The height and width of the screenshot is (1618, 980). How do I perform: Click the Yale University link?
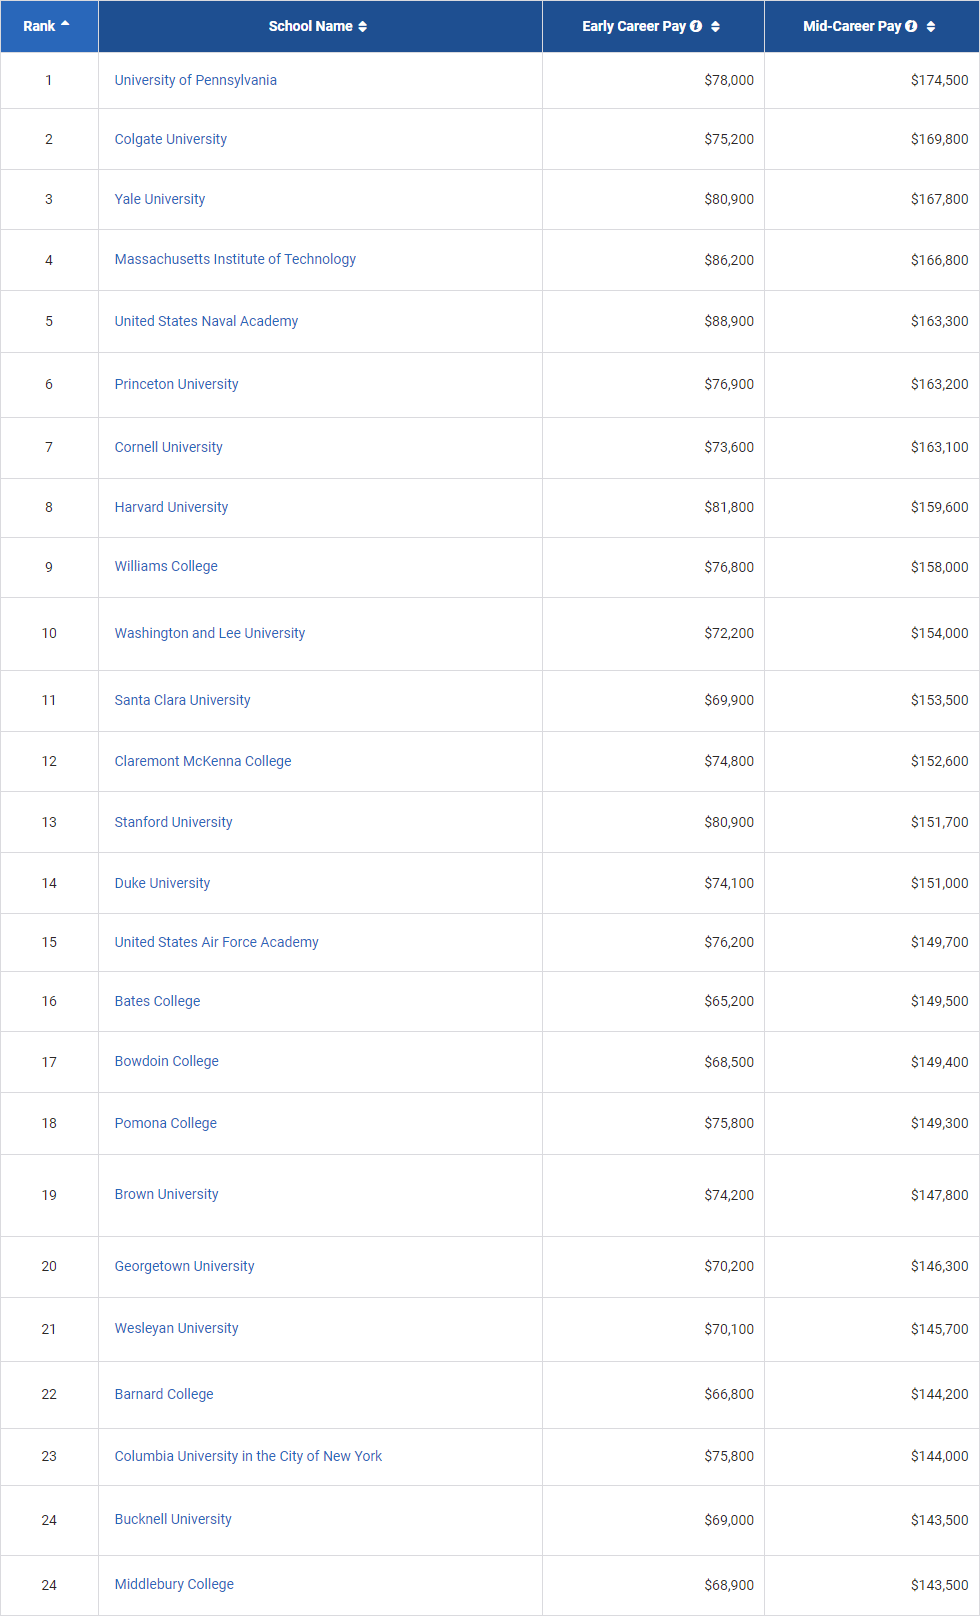(x=160, y=199)
